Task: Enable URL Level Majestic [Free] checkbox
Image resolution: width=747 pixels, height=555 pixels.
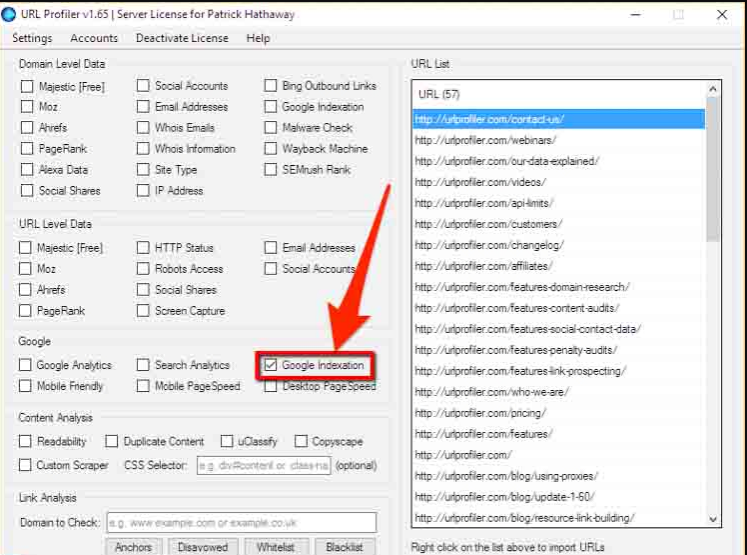Action: (25, 248)
